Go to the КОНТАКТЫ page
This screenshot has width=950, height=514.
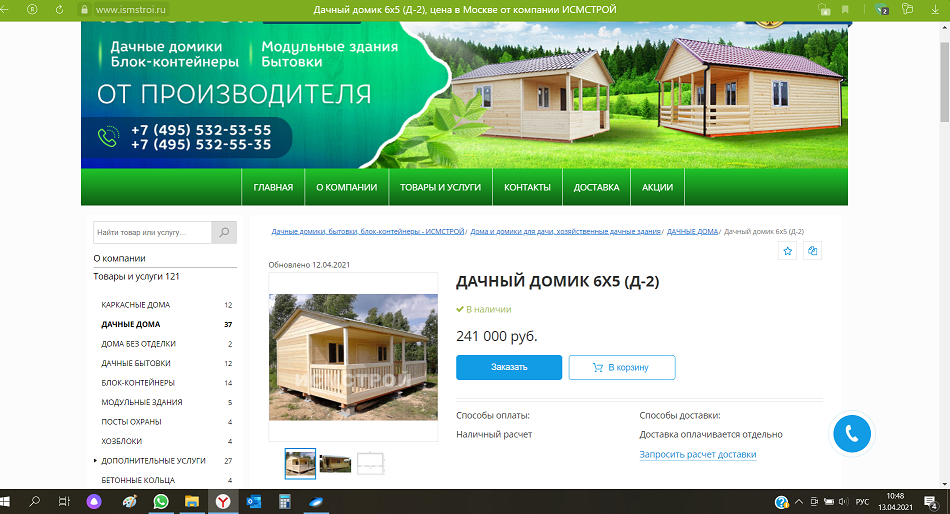click(527, 187)
